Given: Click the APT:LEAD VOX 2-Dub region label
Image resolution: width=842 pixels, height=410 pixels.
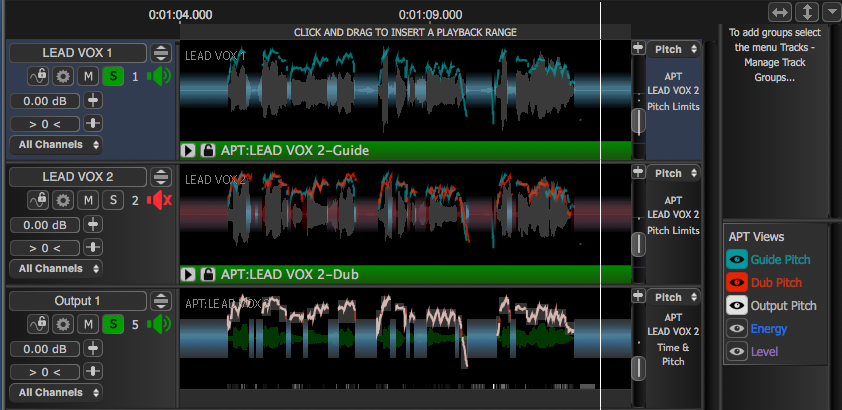Looking at the screenshot, I should (289, 275).
